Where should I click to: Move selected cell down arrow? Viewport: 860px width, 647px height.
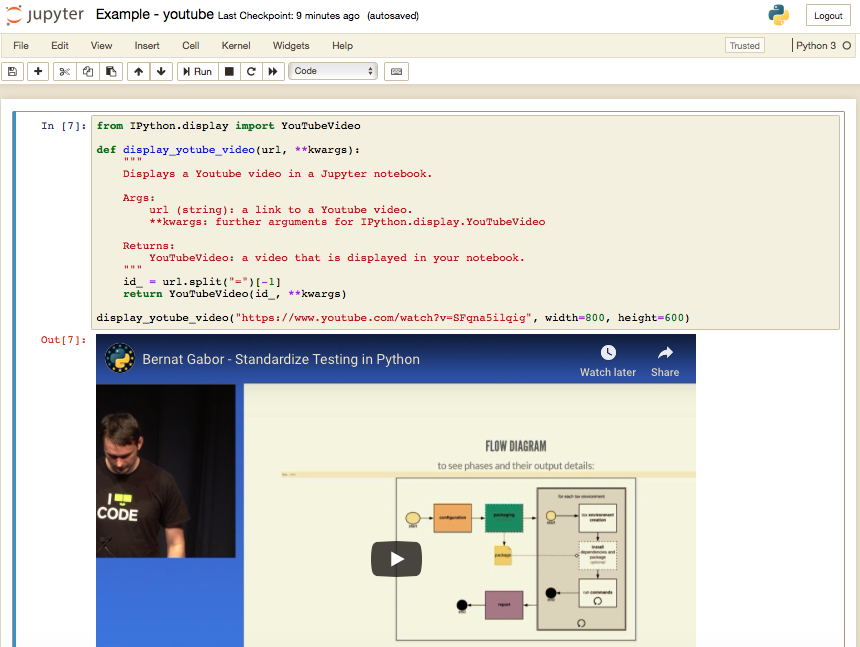[161, 71]
